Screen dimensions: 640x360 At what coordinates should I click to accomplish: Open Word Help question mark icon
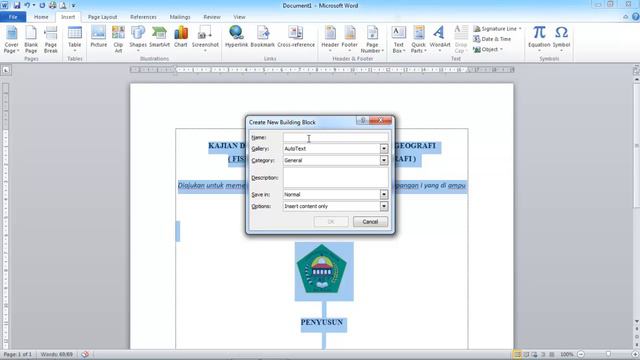point(636,17)
